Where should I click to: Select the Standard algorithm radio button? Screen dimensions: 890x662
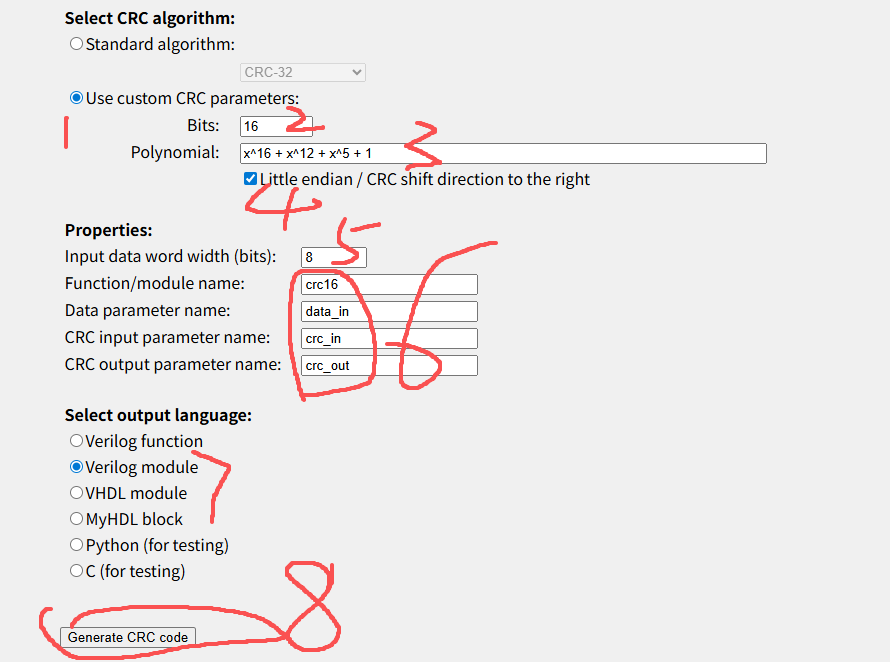[76, 44]
